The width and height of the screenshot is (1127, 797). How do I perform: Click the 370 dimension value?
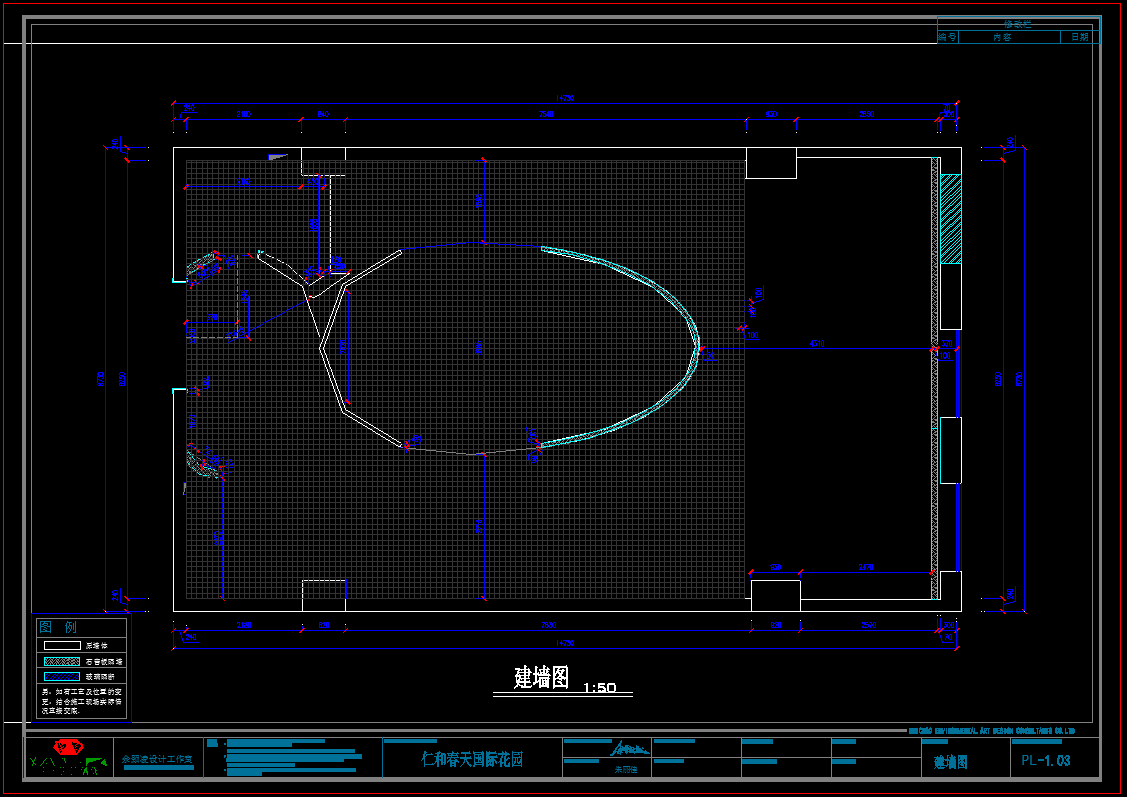947,344
